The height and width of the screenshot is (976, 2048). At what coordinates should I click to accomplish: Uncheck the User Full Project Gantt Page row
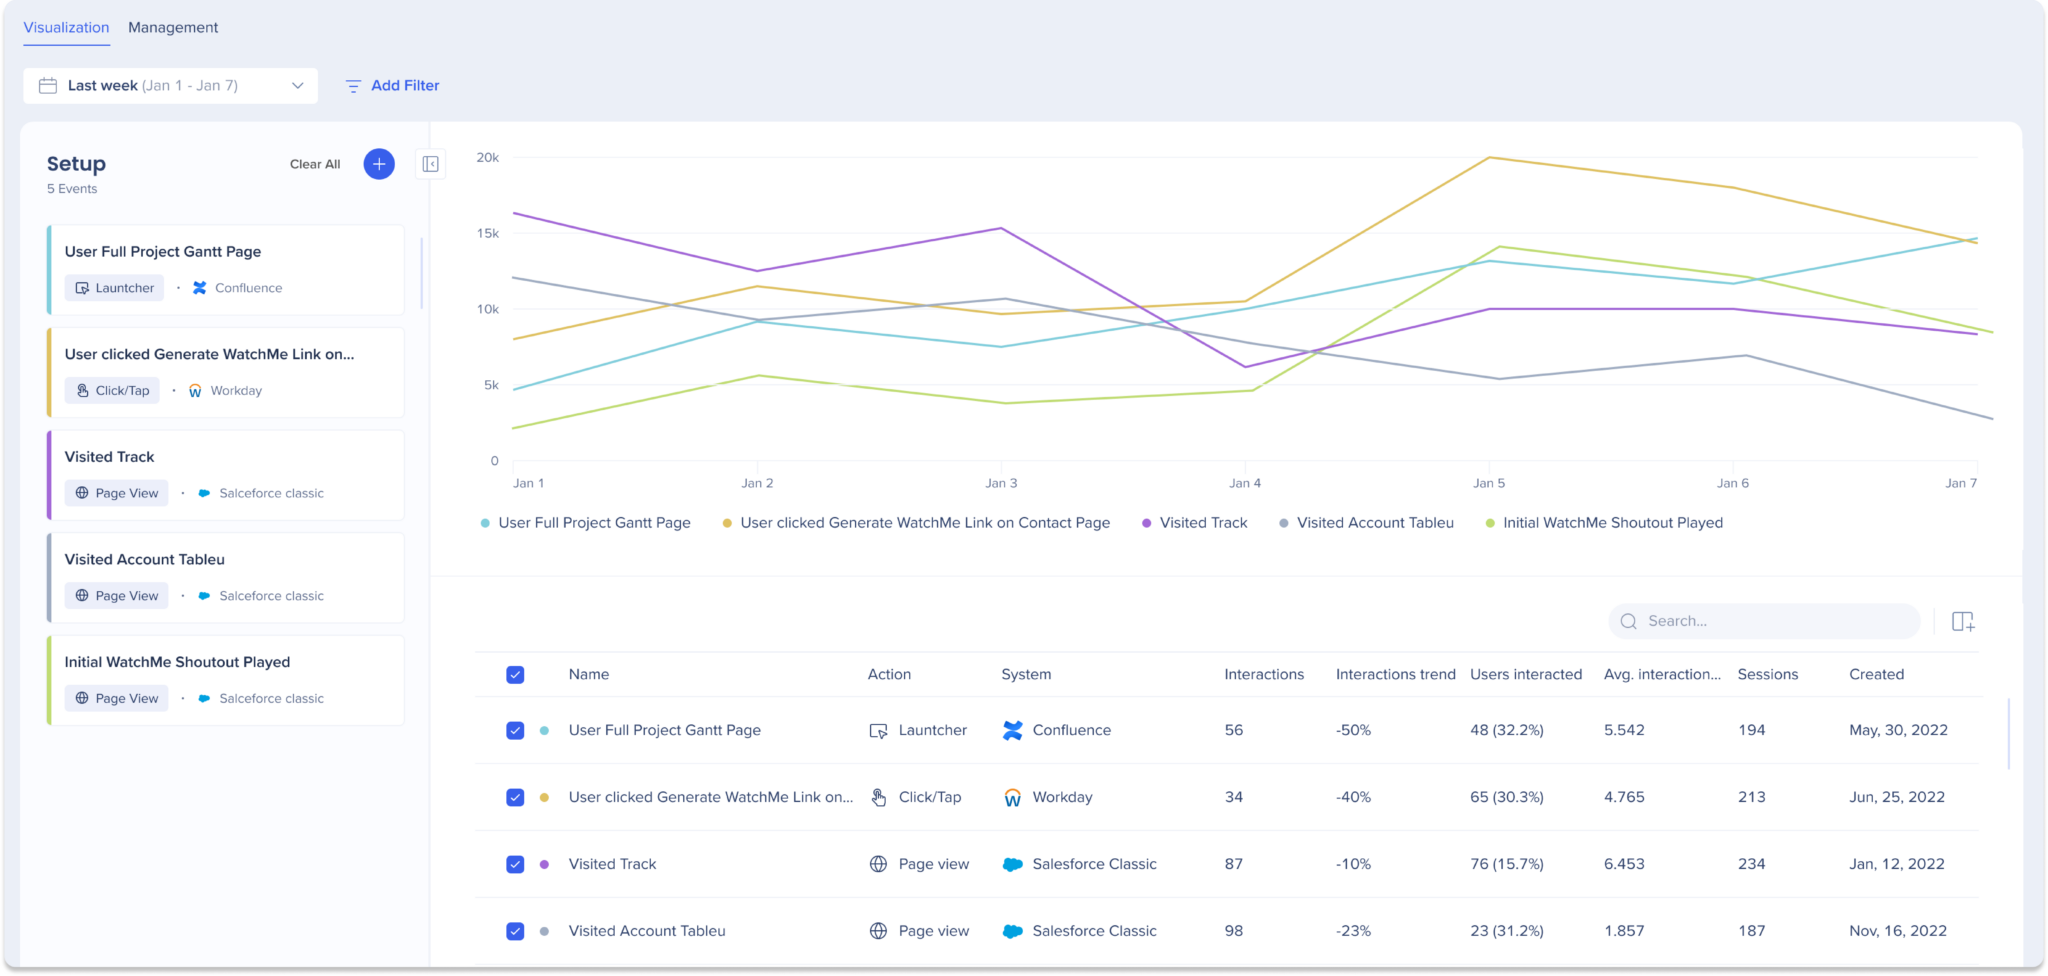coord(516,730)
